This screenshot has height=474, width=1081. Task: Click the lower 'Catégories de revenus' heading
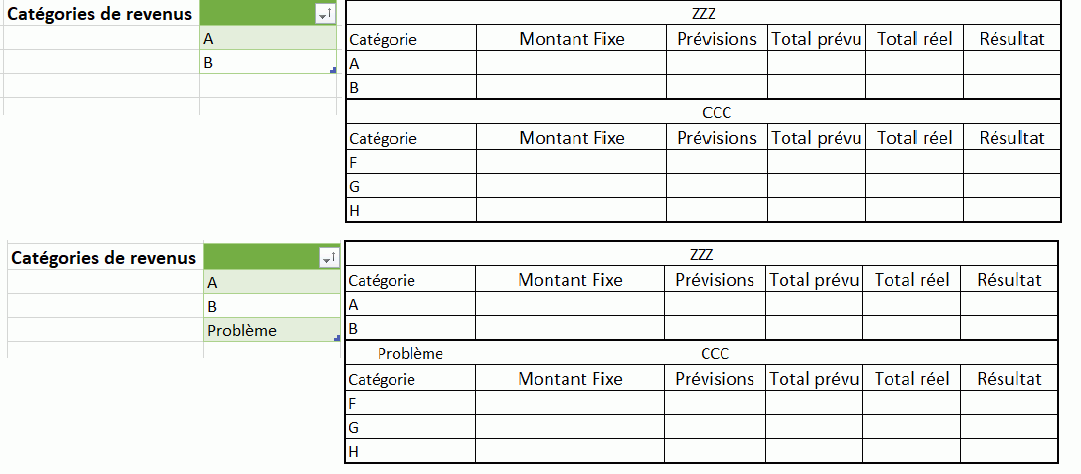[104, 258]
